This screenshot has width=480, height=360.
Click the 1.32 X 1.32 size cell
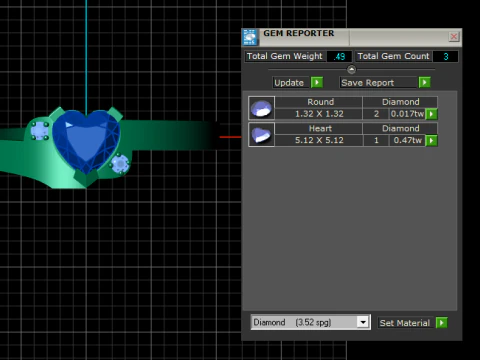point(319,114)
